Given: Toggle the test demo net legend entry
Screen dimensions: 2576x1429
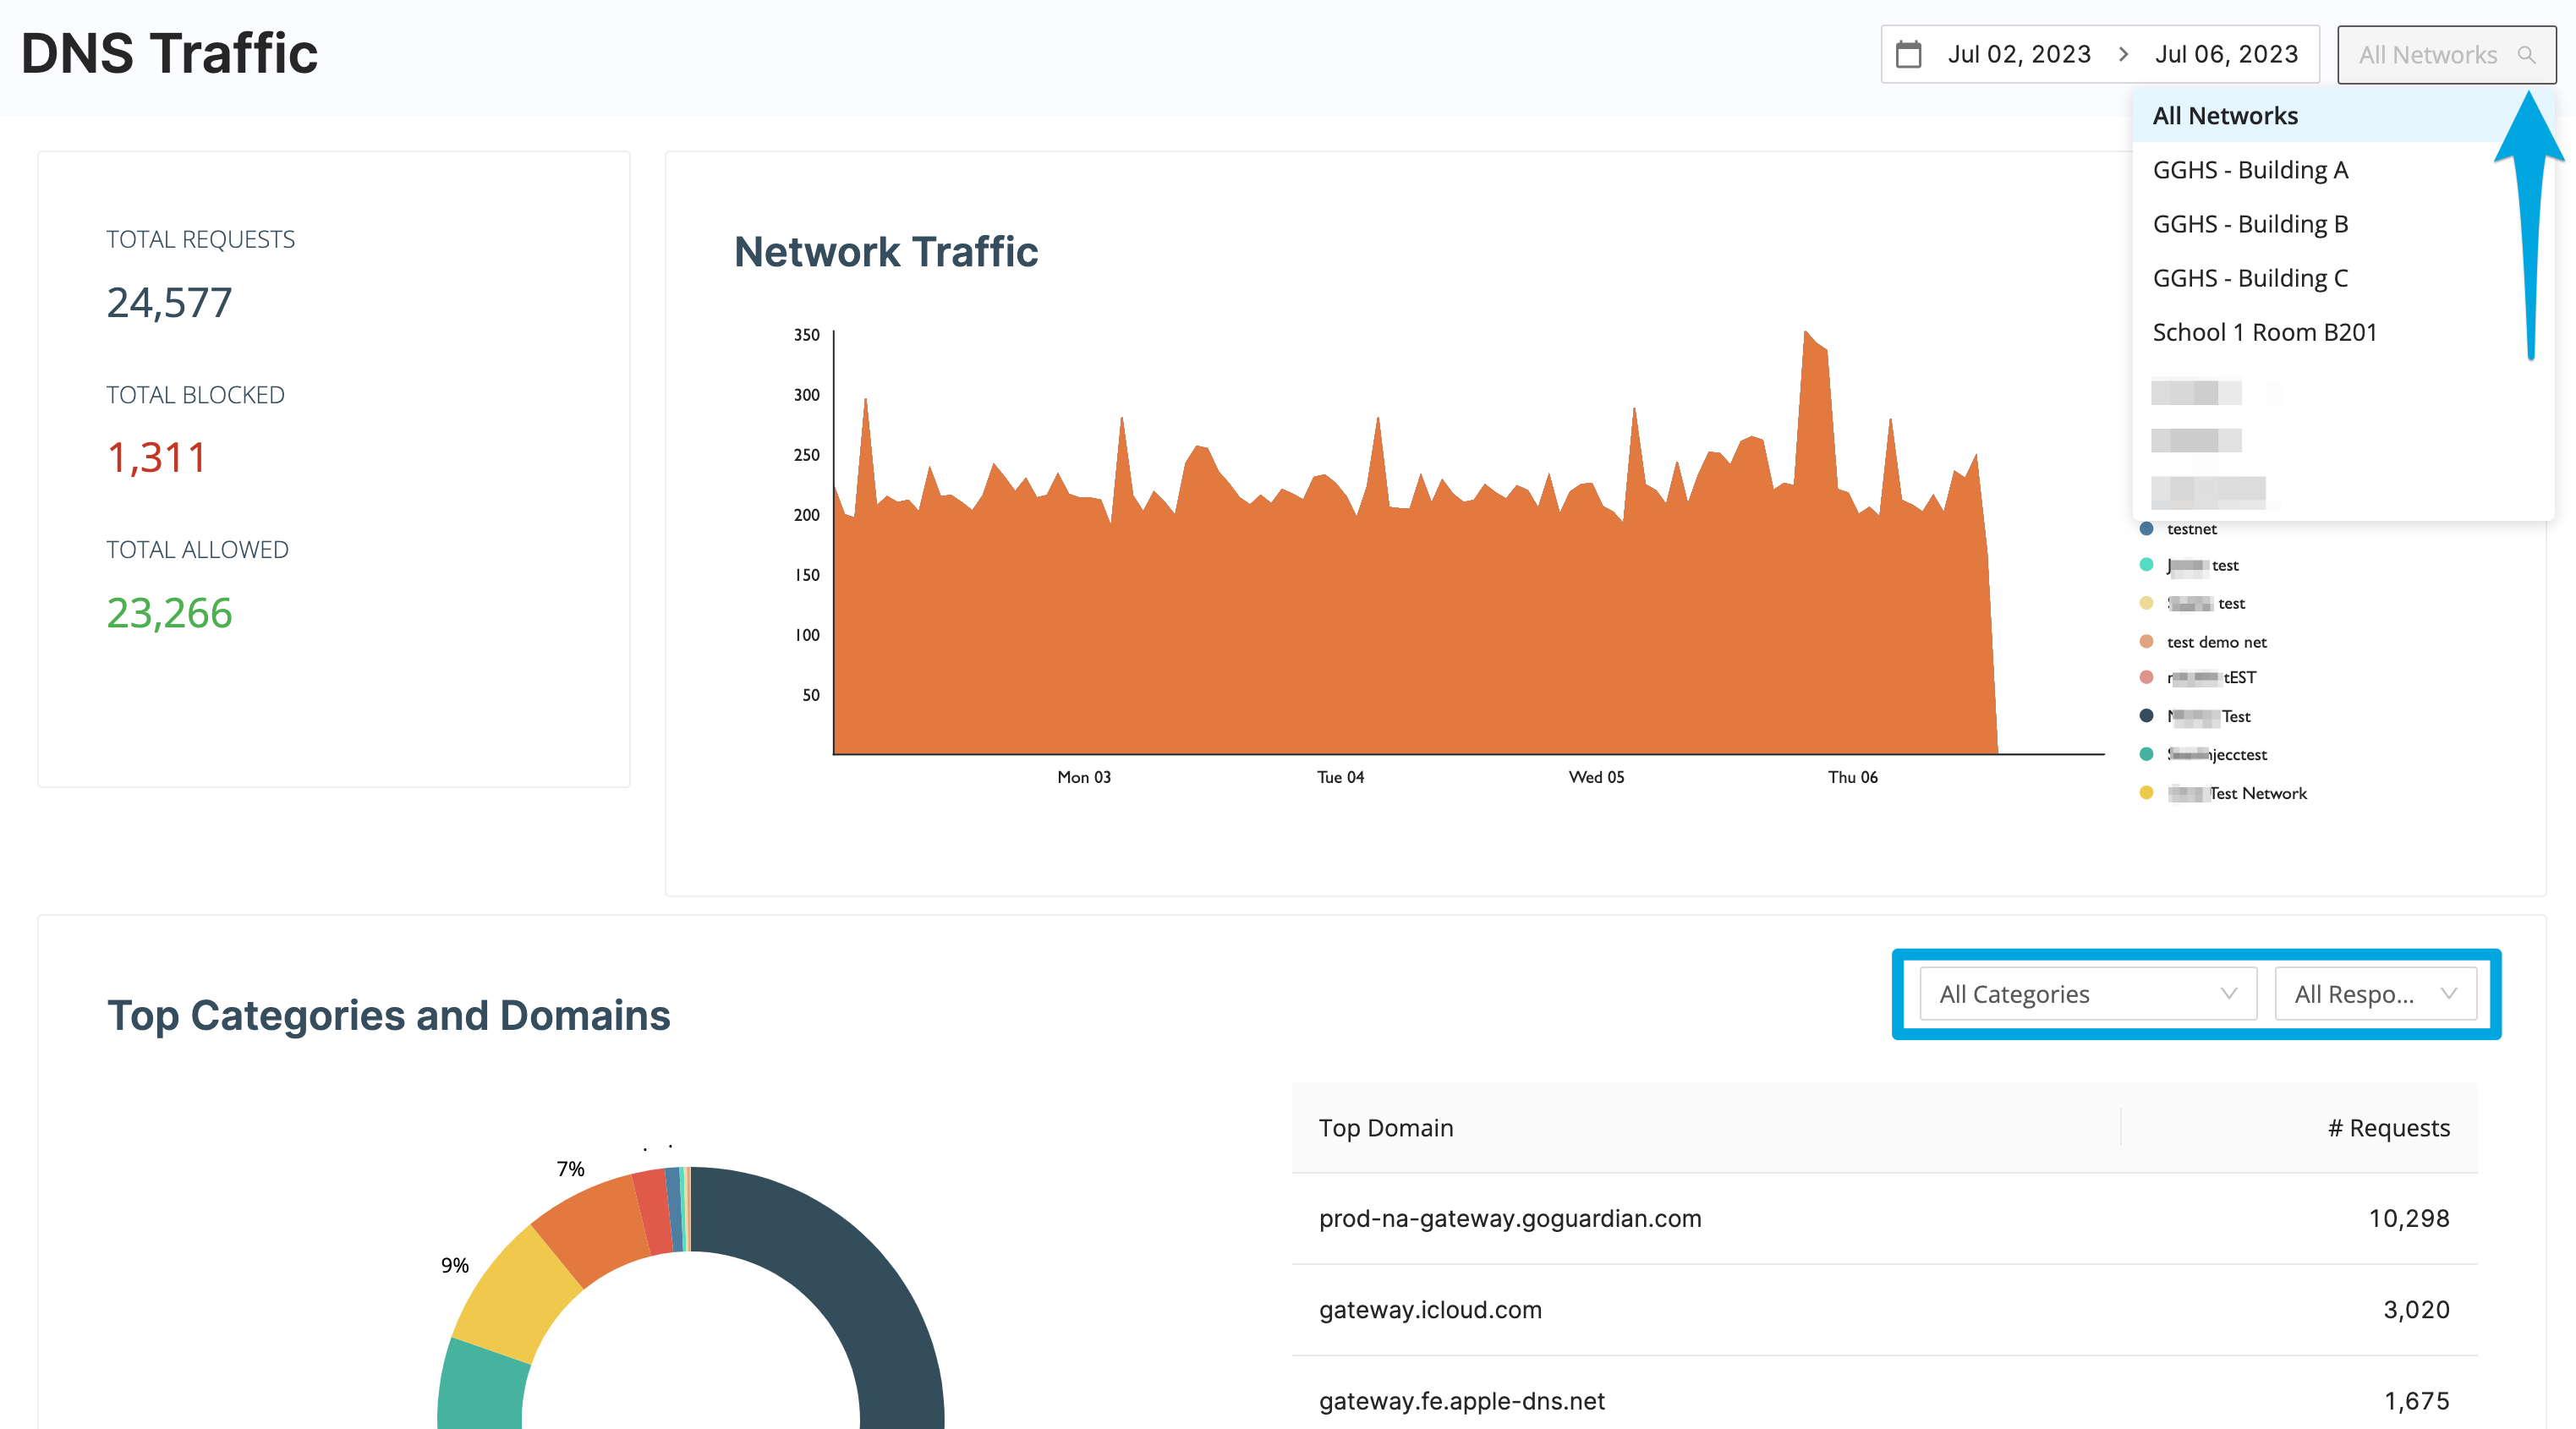Looking at the screenshot, I should [2204, 642].
